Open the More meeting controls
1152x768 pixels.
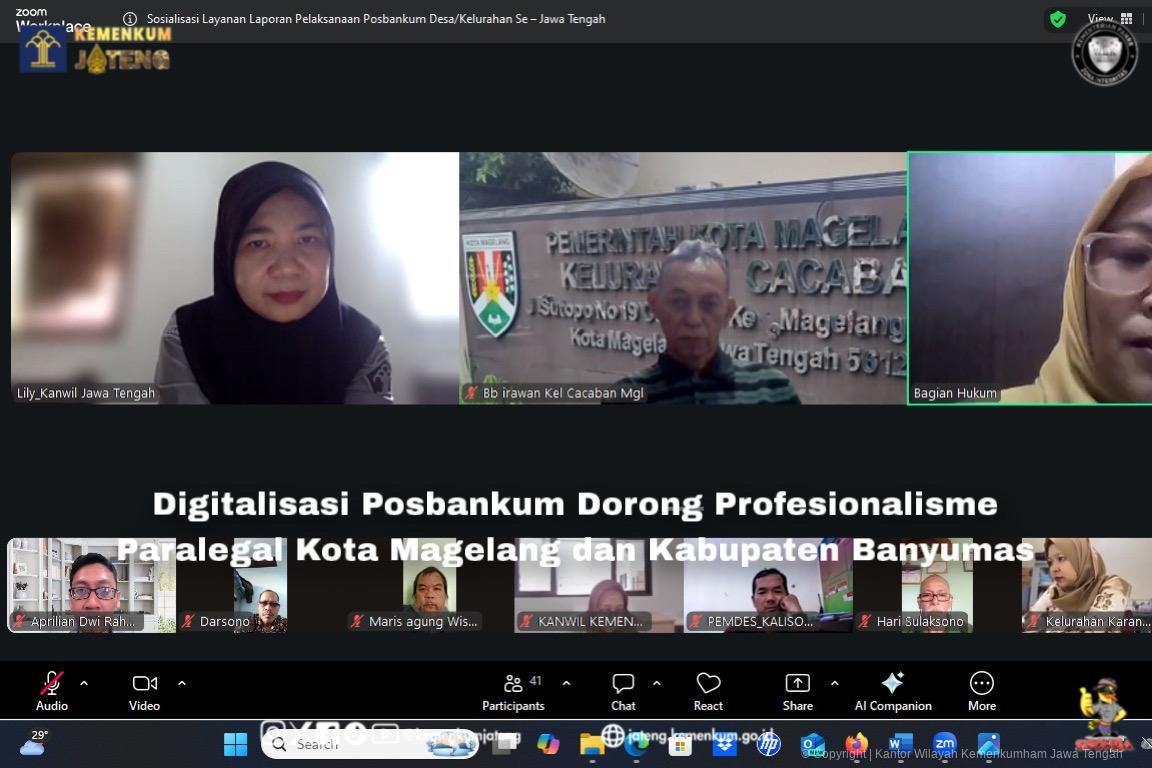click(981, 690)
